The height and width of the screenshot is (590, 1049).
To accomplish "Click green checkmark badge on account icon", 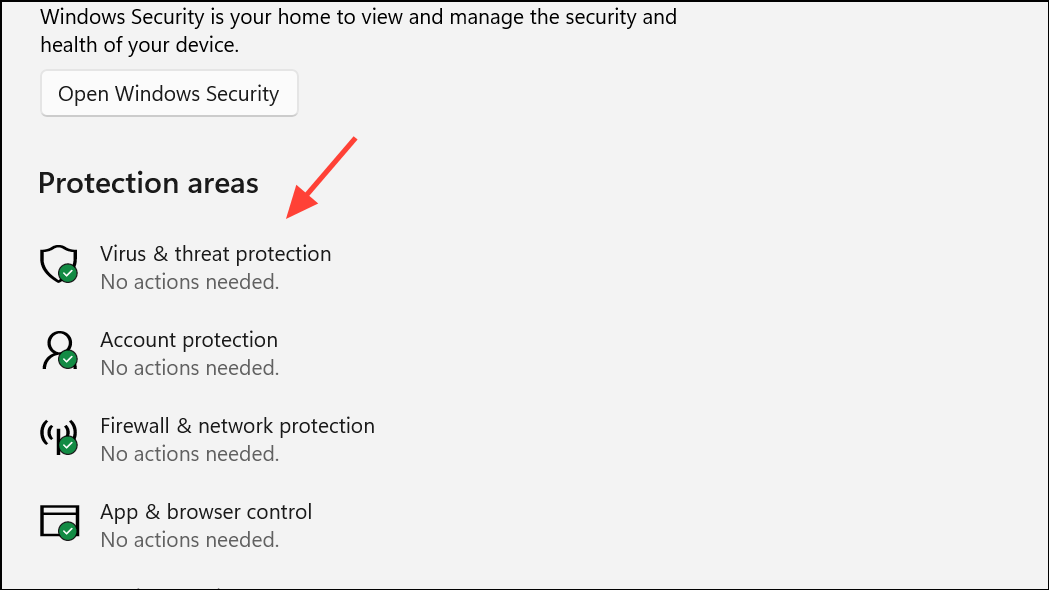I will pos(68,360).
